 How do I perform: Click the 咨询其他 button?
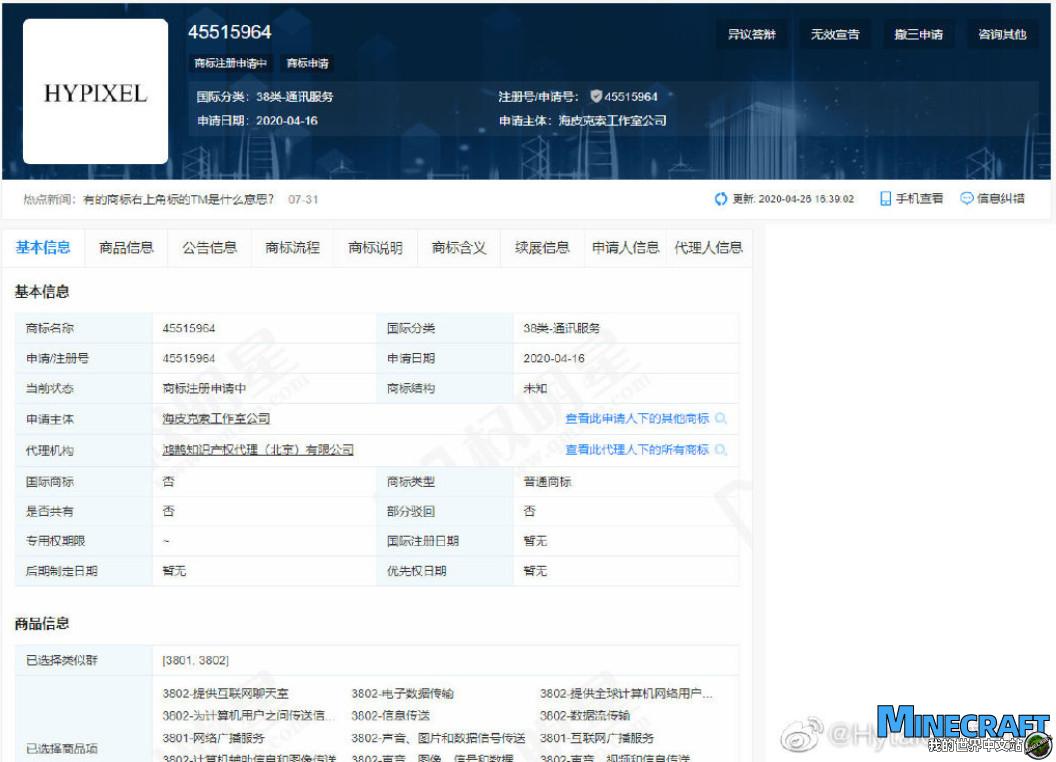(1001, 33)
